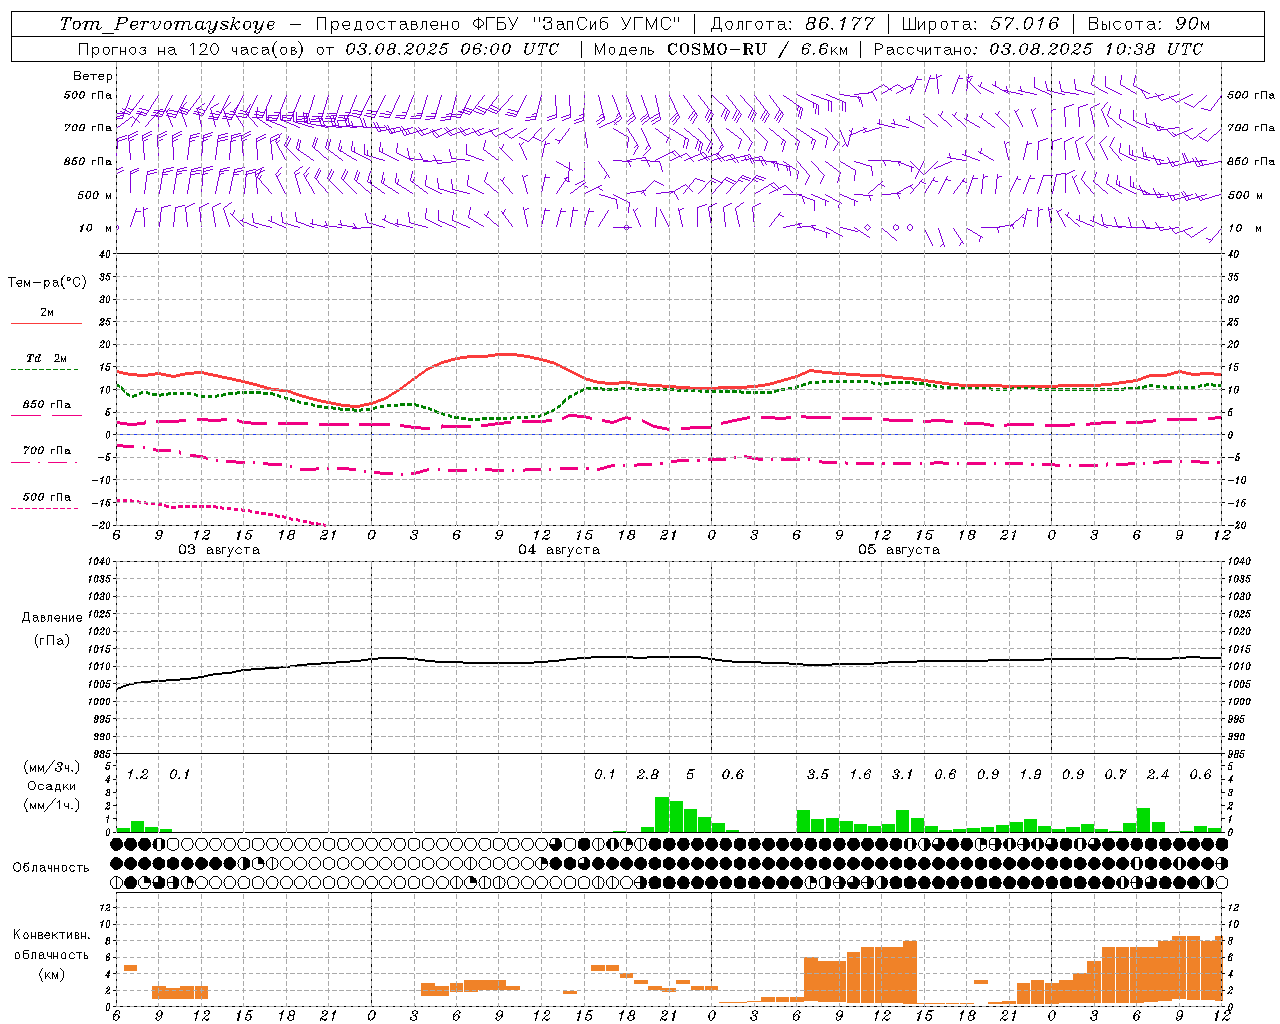This screenshot has height=1024, width=1280.
Task: Click the 3-hour precipitation value 3.5
Action: click(x=818, y=774)
